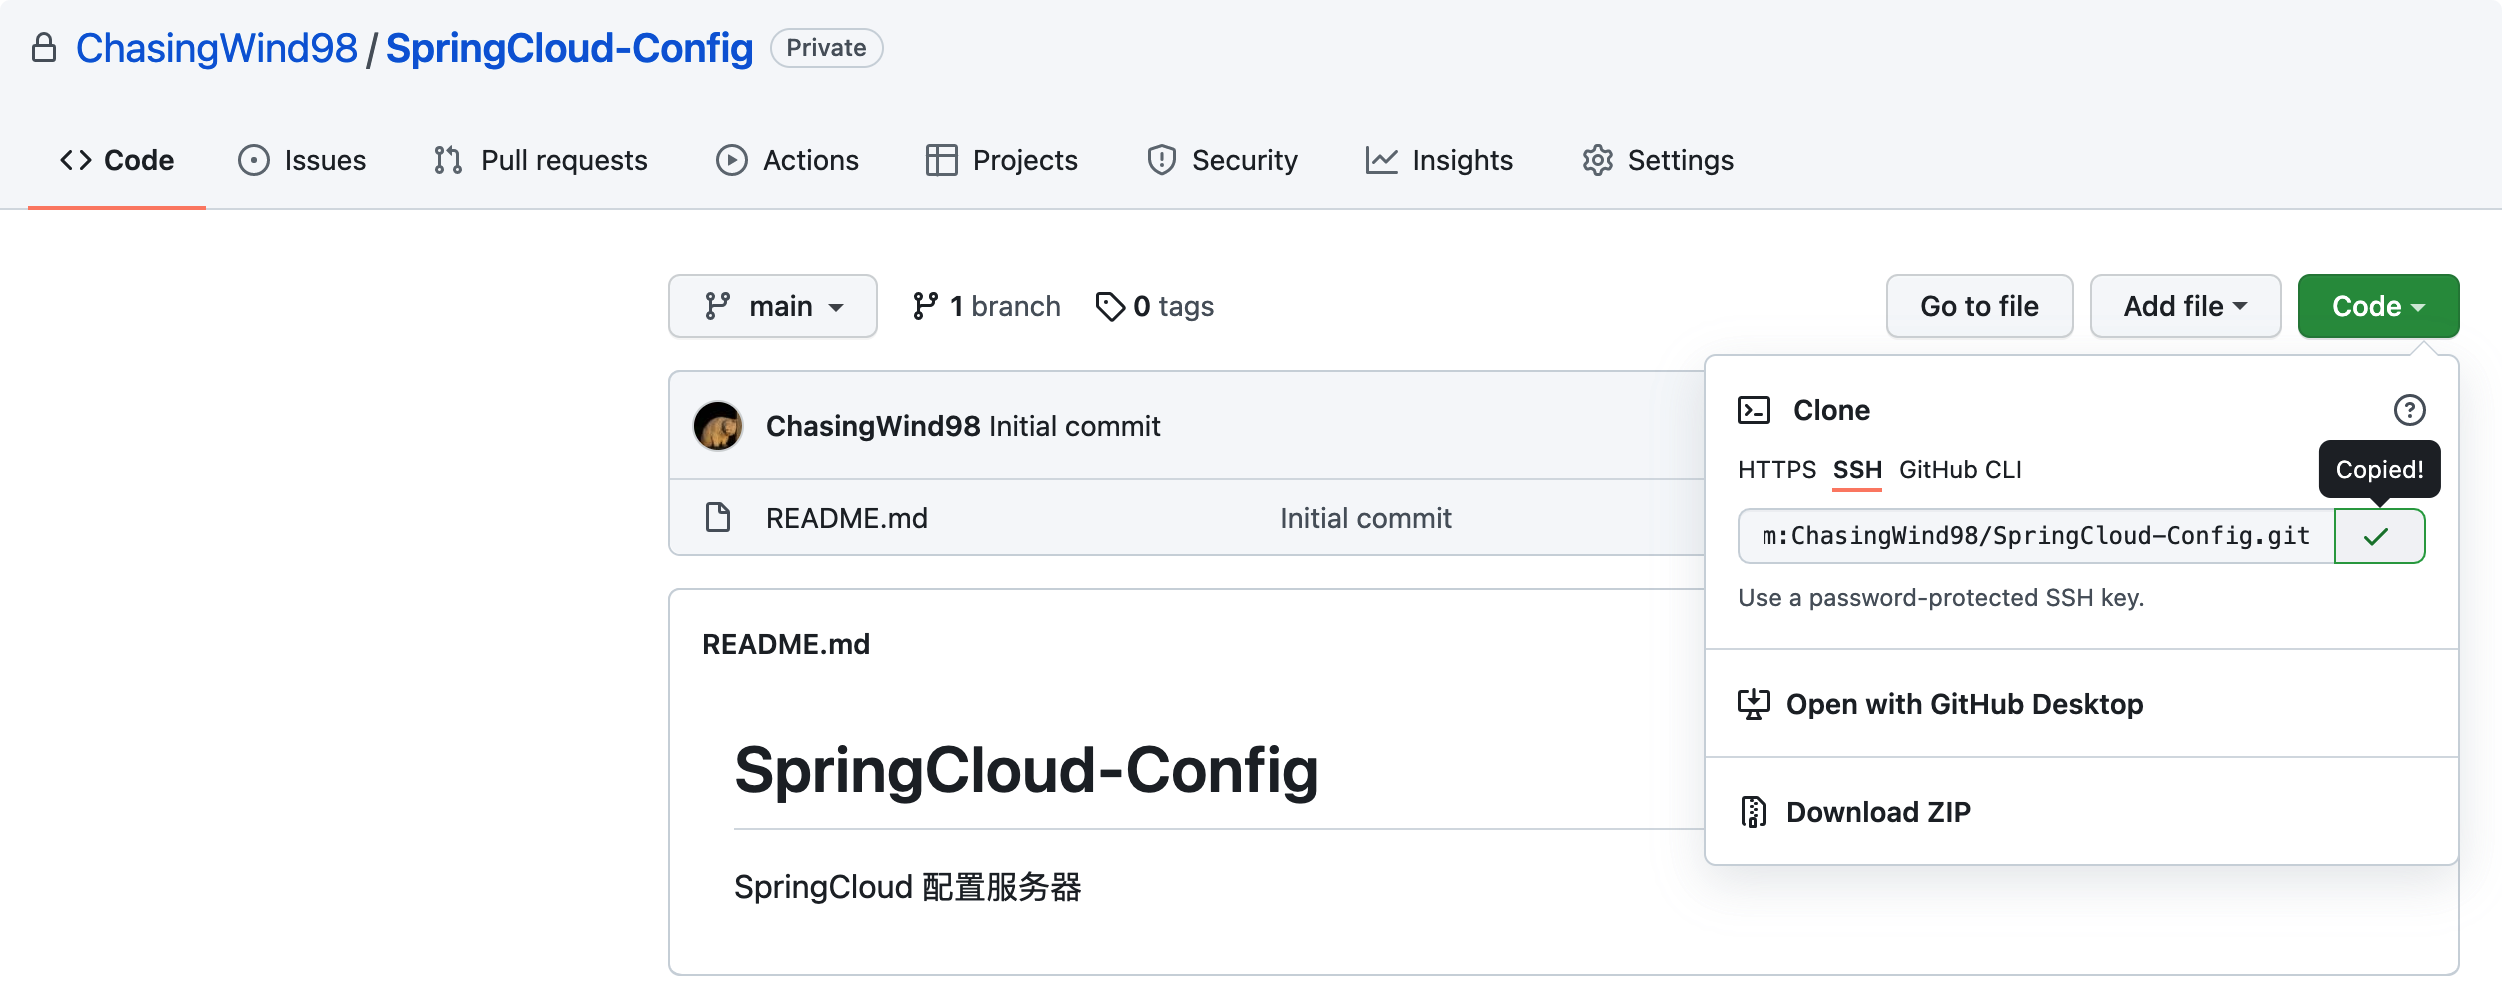Click the private repository lock icon
2502x984 pixels.
click(44, 48)
